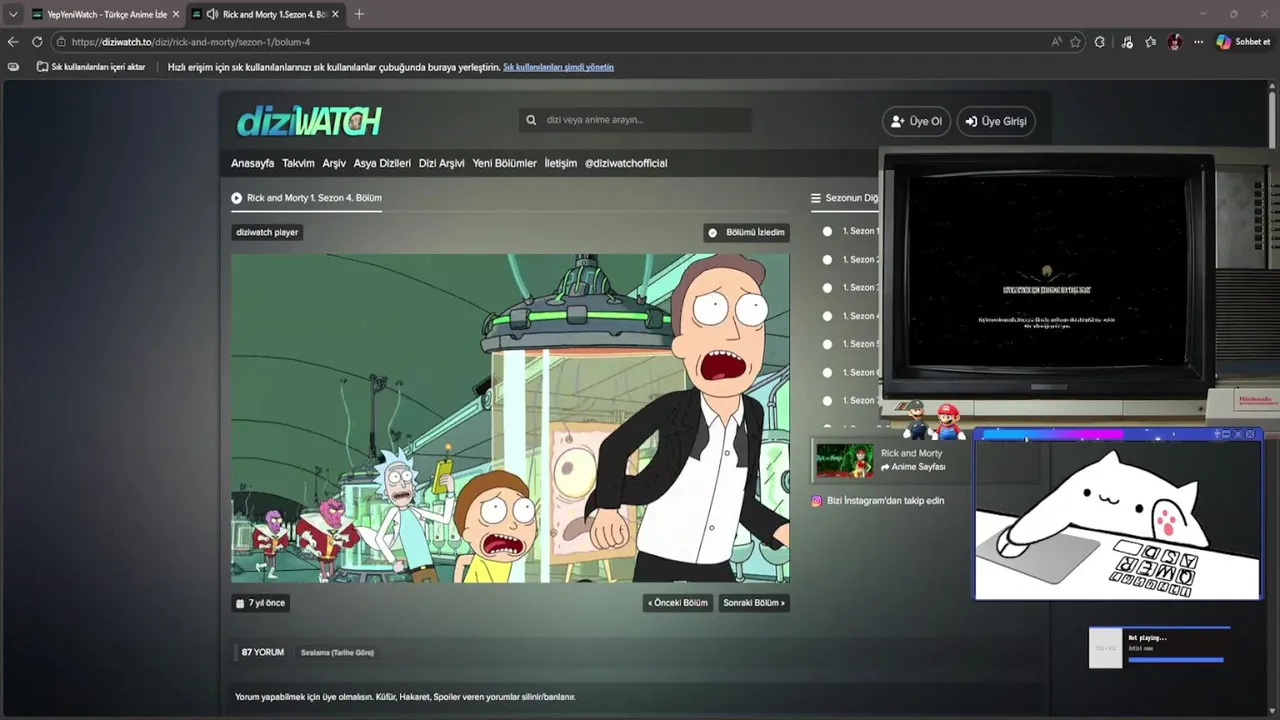This screenshot has height=720, width=1280.
Task: Toggle Bölümü İzledim watched checkmark
Action: point(746,232)
